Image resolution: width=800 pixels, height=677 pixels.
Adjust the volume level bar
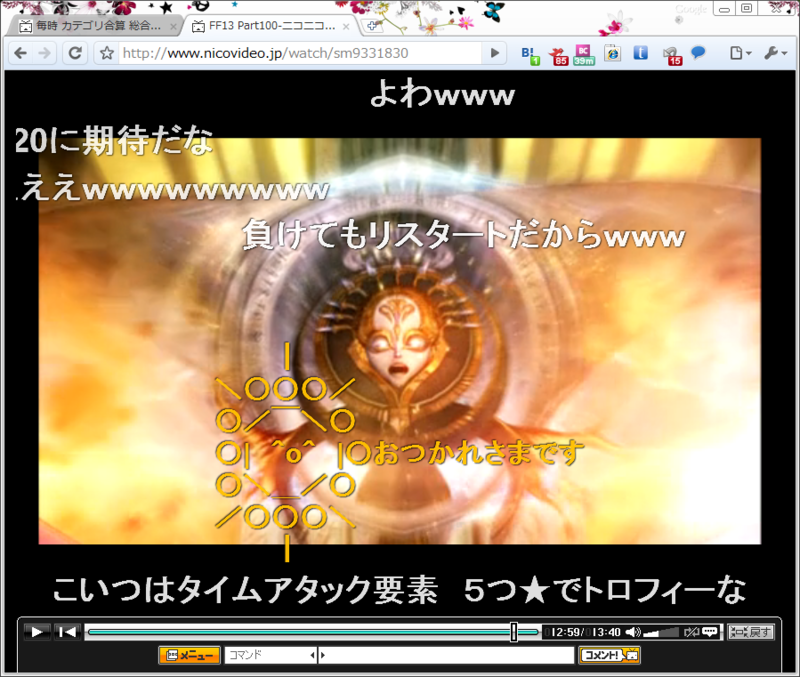tap(661, 633)
